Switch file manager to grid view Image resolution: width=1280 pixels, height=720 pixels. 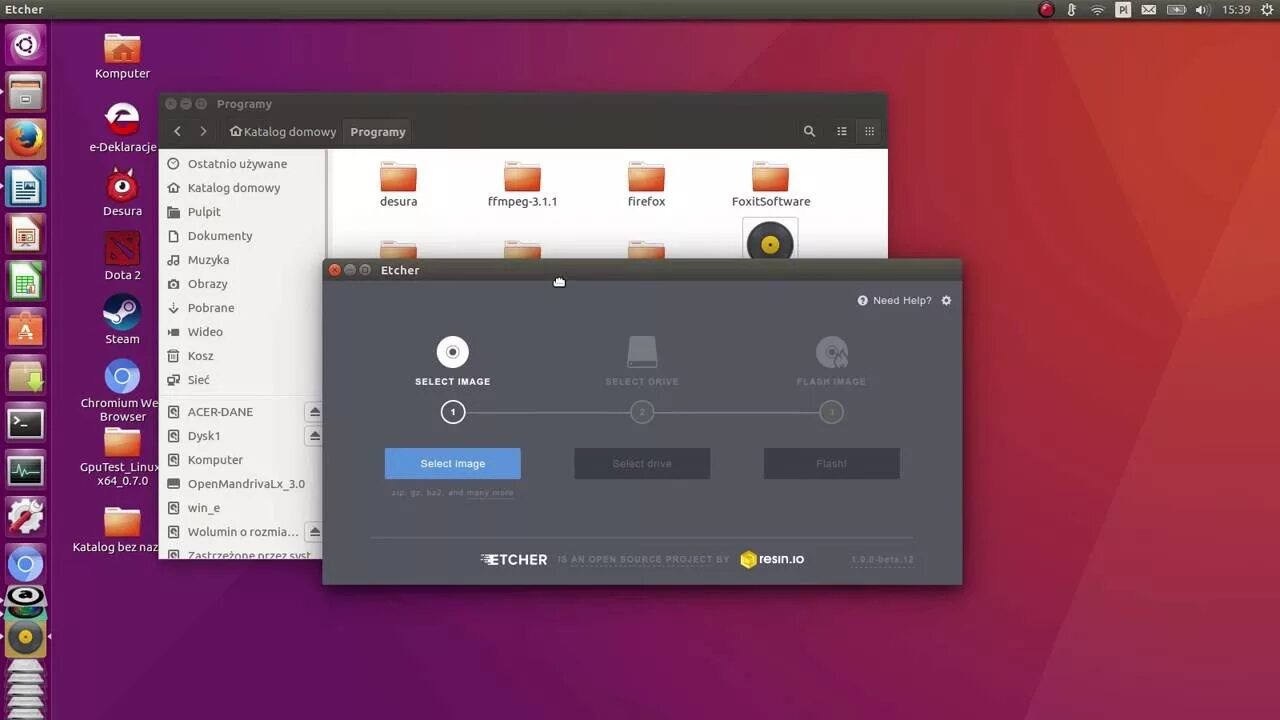869,131
